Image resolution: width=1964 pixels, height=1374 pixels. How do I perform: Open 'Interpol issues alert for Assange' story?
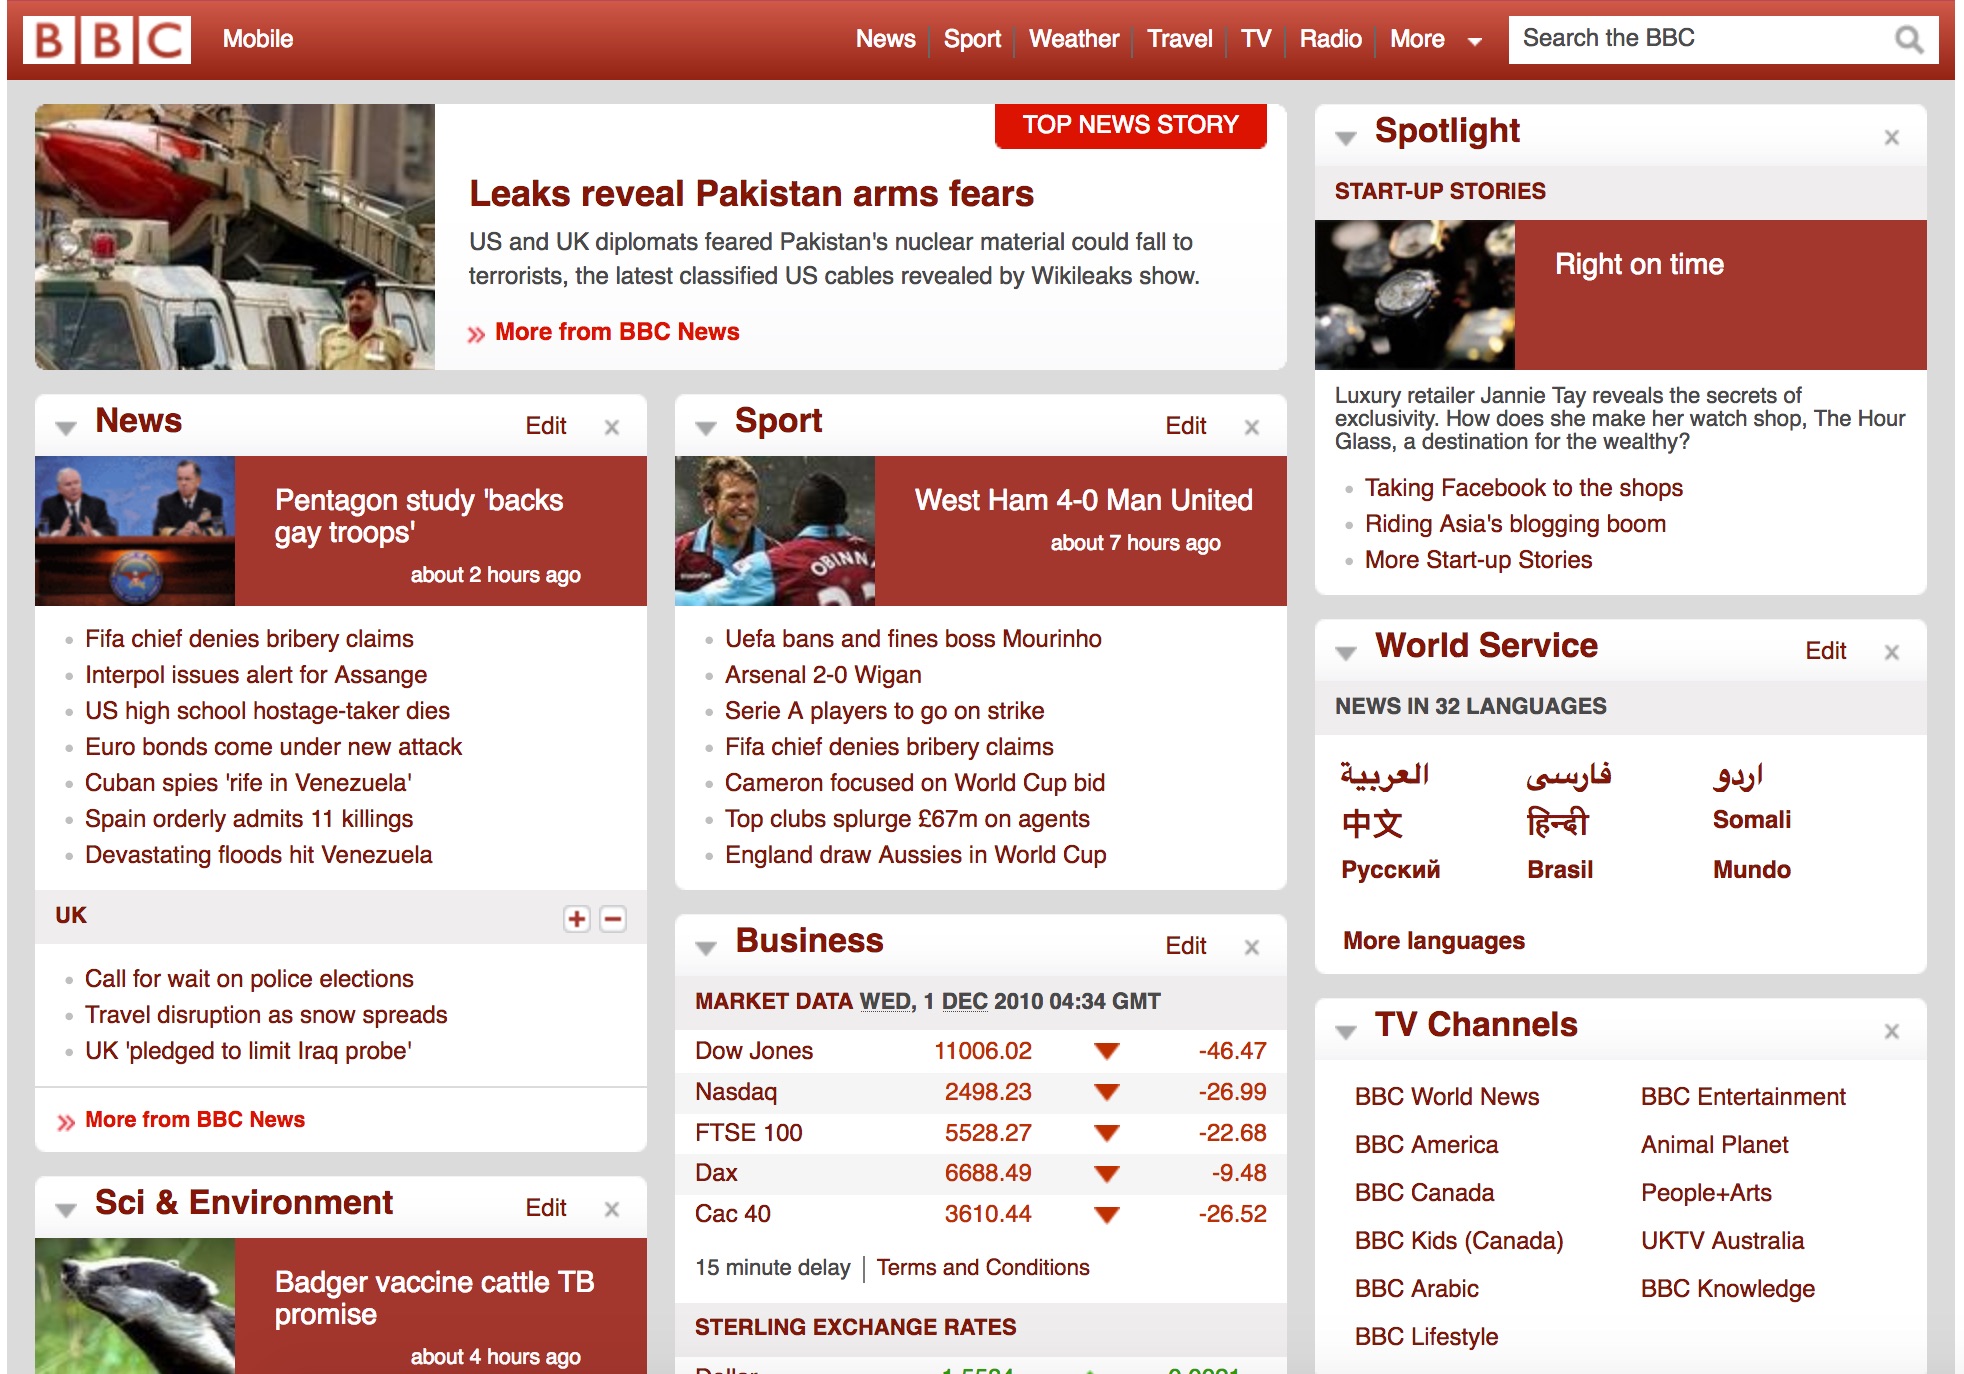pos(256,675)
